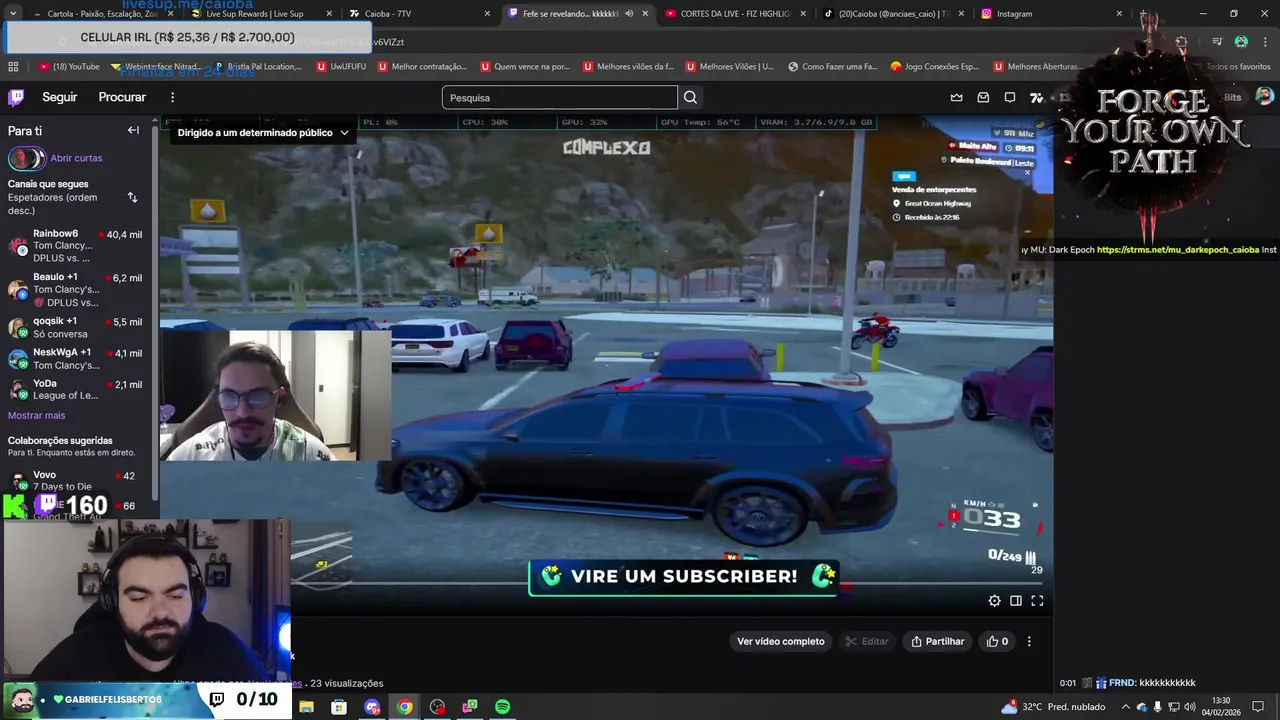Click the search input Pesquisa
The width and height of the screenshot is (1280, 720).
560,97
